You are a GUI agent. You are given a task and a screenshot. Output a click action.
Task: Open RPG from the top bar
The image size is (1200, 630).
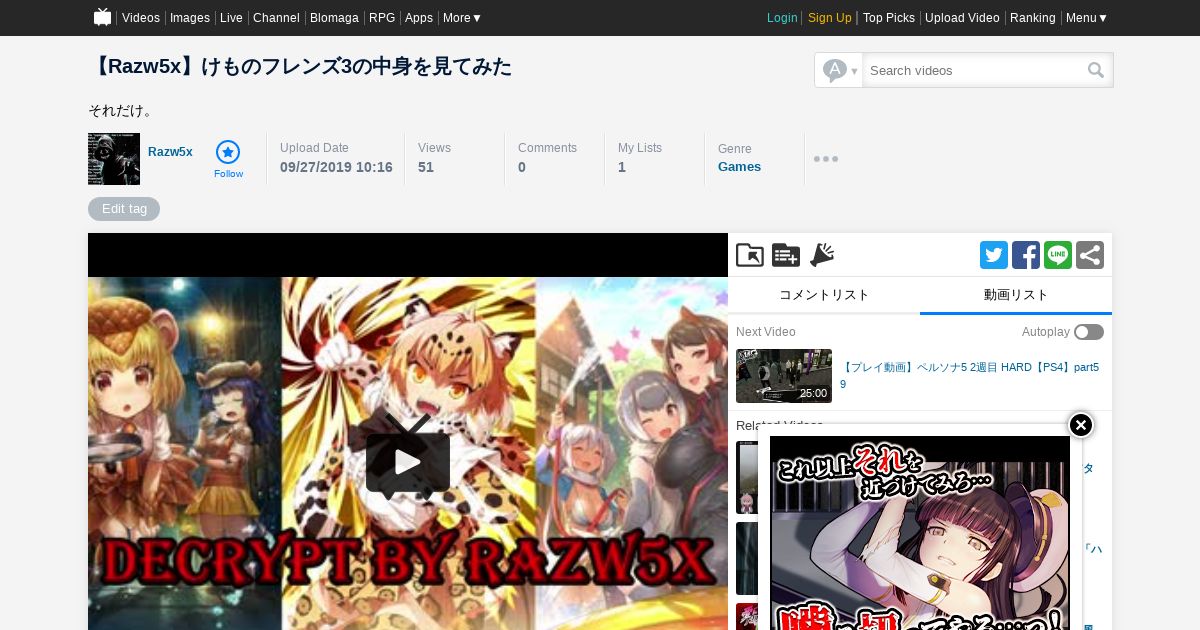(382, 18)
